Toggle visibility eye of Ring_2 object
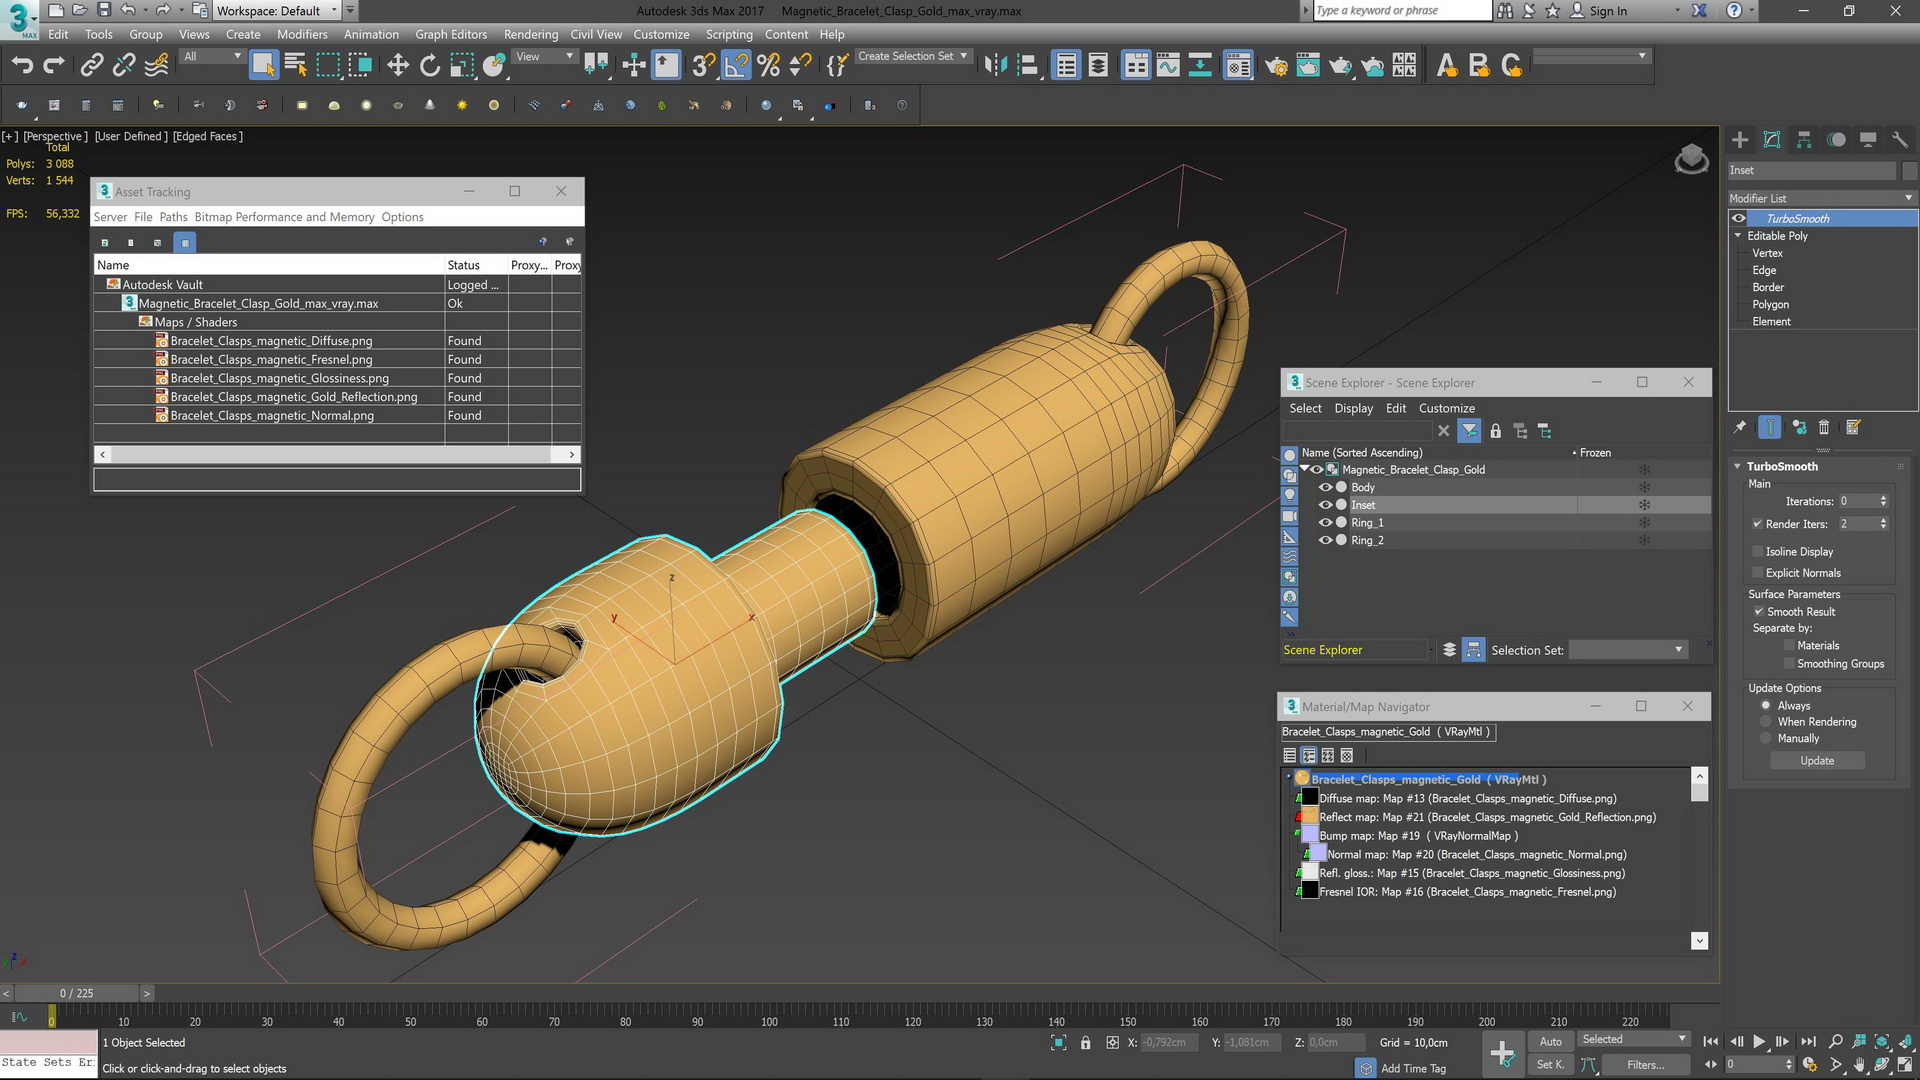 (1325, 541)
